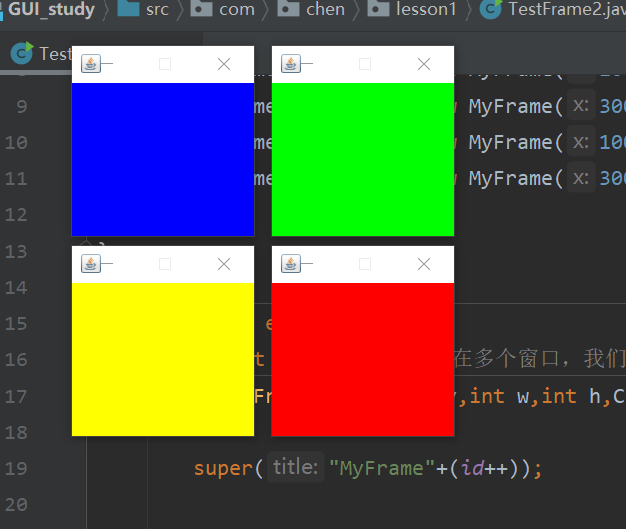The image size is (626, 529).
Task: Minimize the yellow frame window
Action: point(107,264)
